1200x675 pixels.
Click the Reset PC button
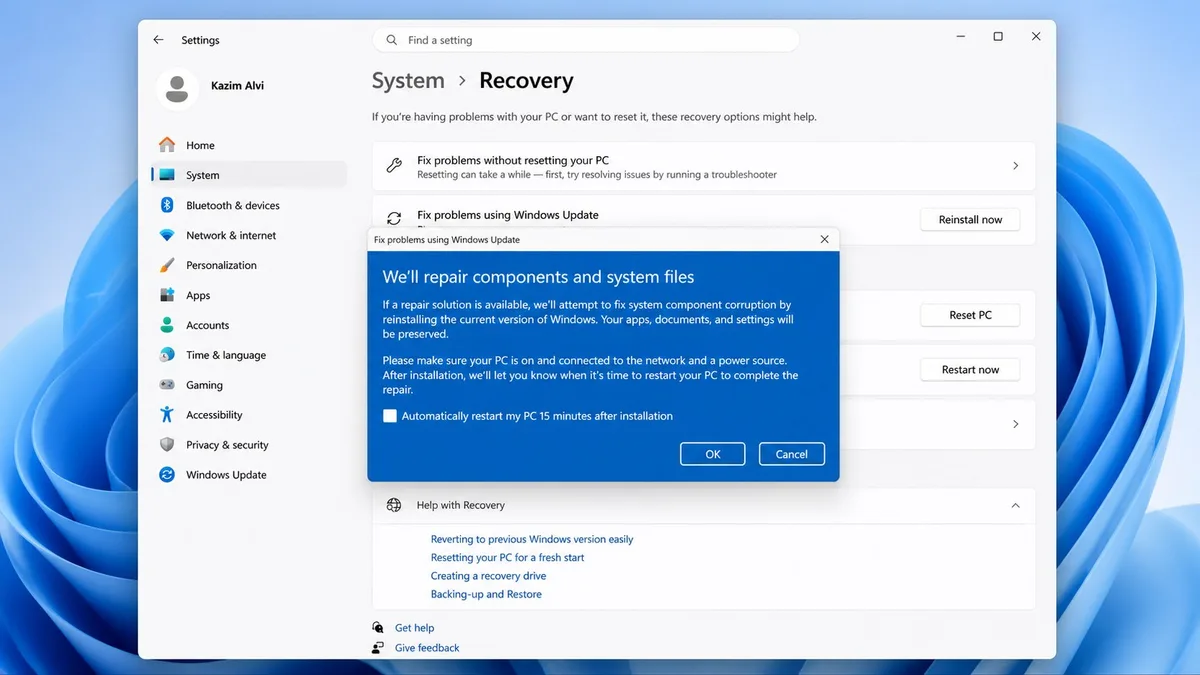click(x=970, y=315)
